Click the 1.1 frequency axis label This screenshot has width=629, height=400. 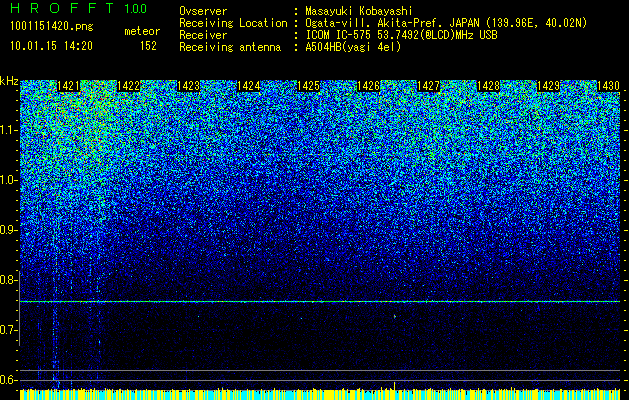pos(9,130)
